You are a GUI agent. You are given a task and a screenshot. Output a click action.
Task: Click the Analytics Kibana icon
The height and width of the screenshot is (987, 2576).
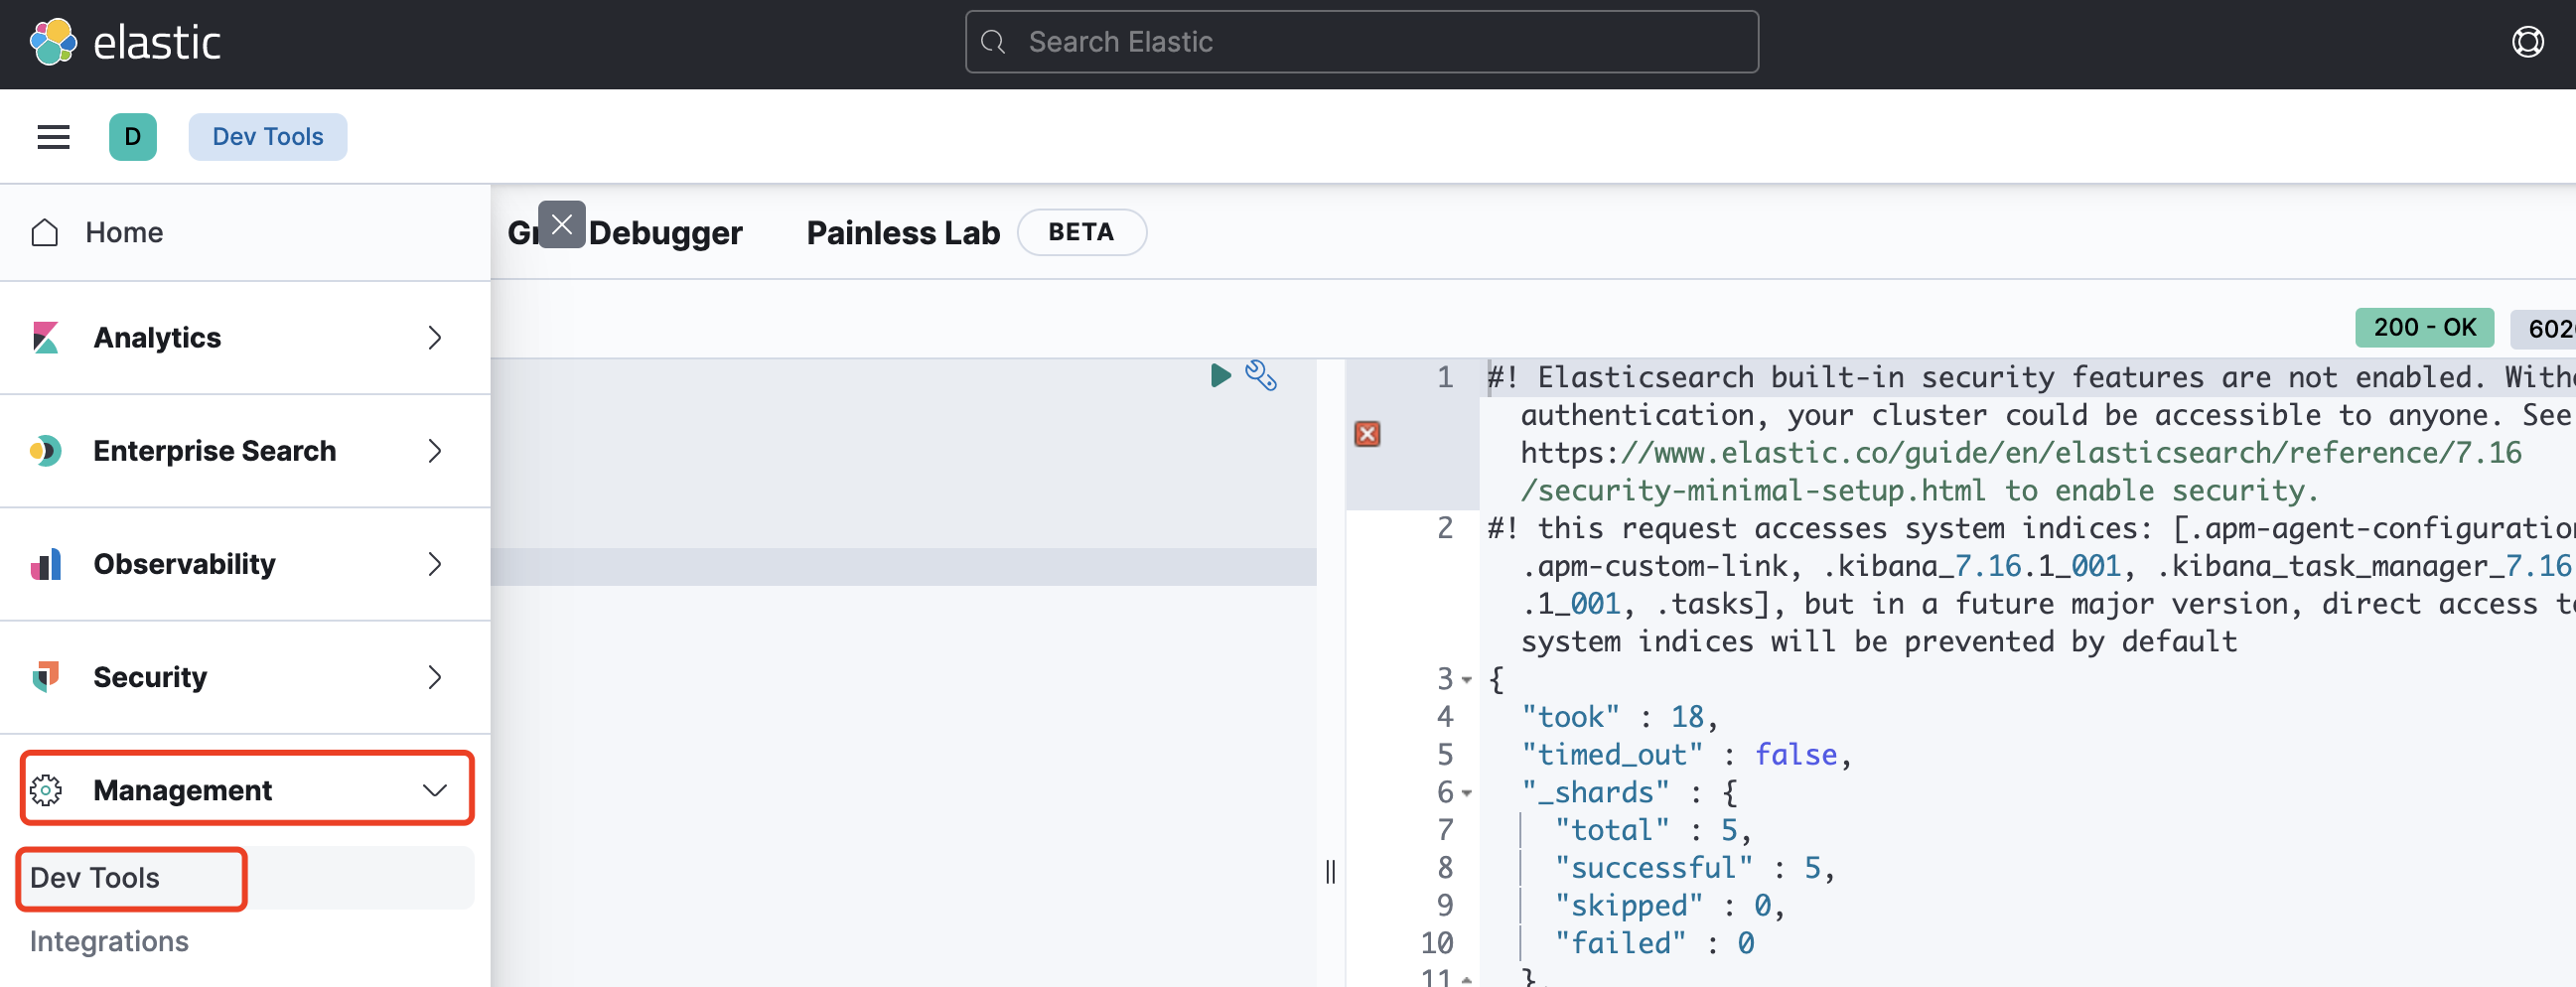coord(45,338)
